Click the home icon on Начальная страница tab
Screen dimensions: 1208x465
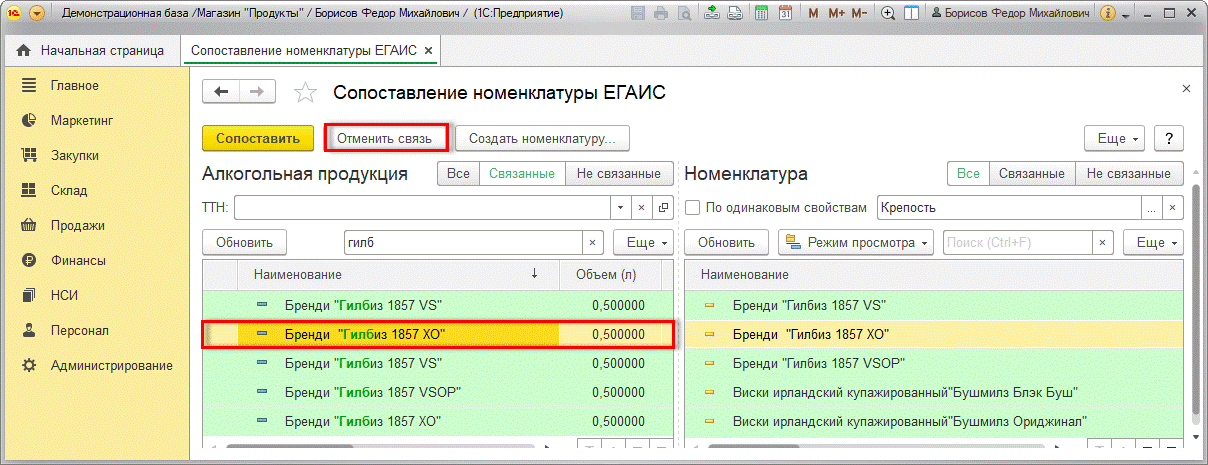pyautogui.click(x=23, y=50)
